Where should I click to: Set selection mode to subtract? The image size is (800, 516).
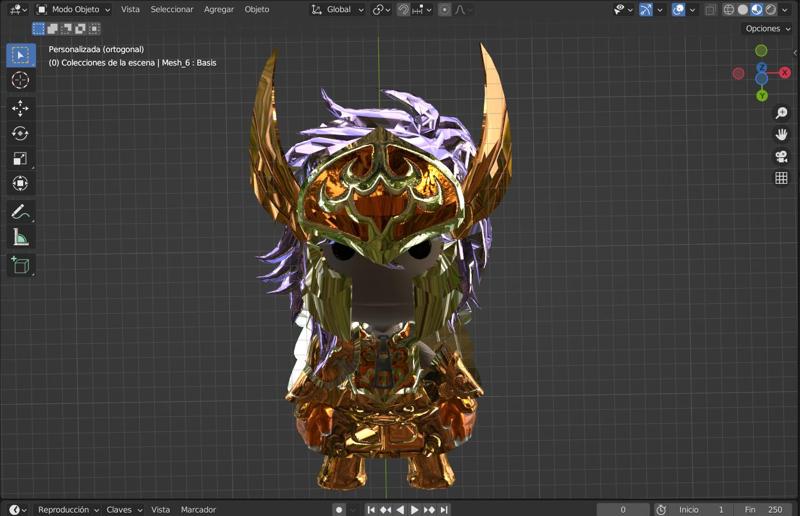(x=66, y=29)
